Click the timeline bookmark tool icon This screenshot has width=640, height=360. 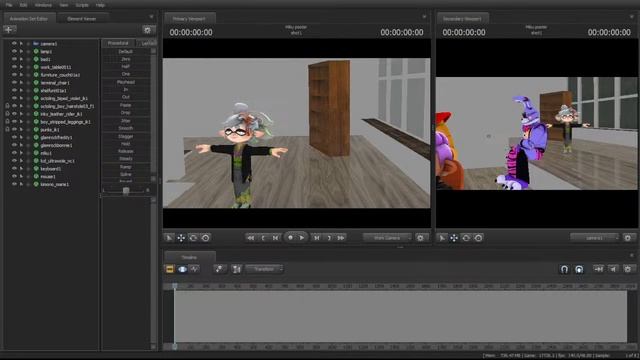(x=220, y=269)
